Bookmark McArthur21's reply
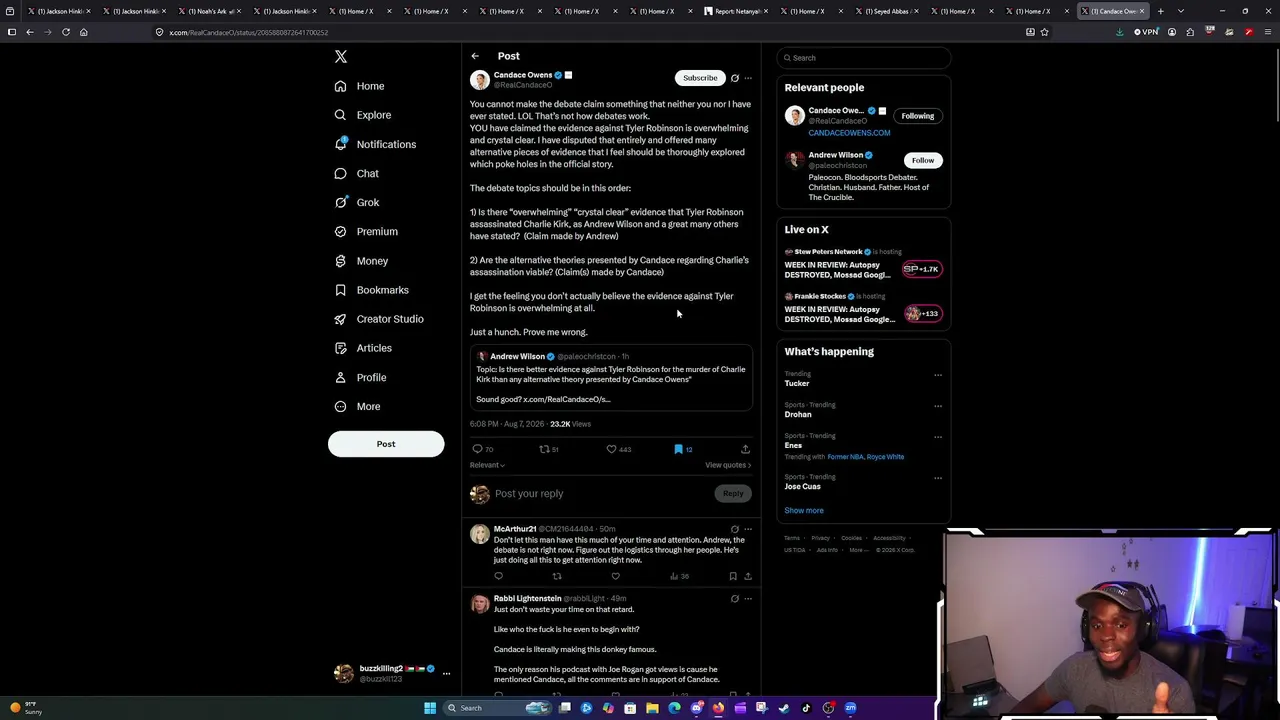Screen dimensions: 1280x720 click(x=733, y=576)
